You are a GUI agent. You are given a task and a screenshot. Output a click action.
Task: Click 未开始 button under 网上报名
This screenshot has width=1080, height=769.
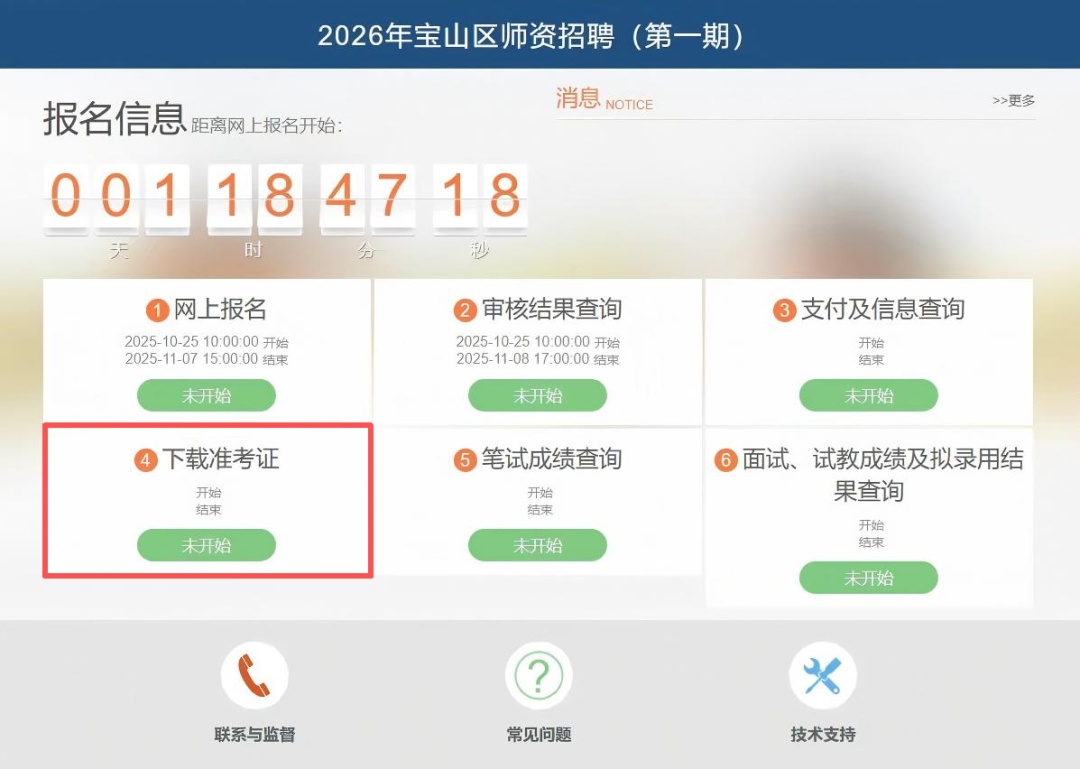207,396
